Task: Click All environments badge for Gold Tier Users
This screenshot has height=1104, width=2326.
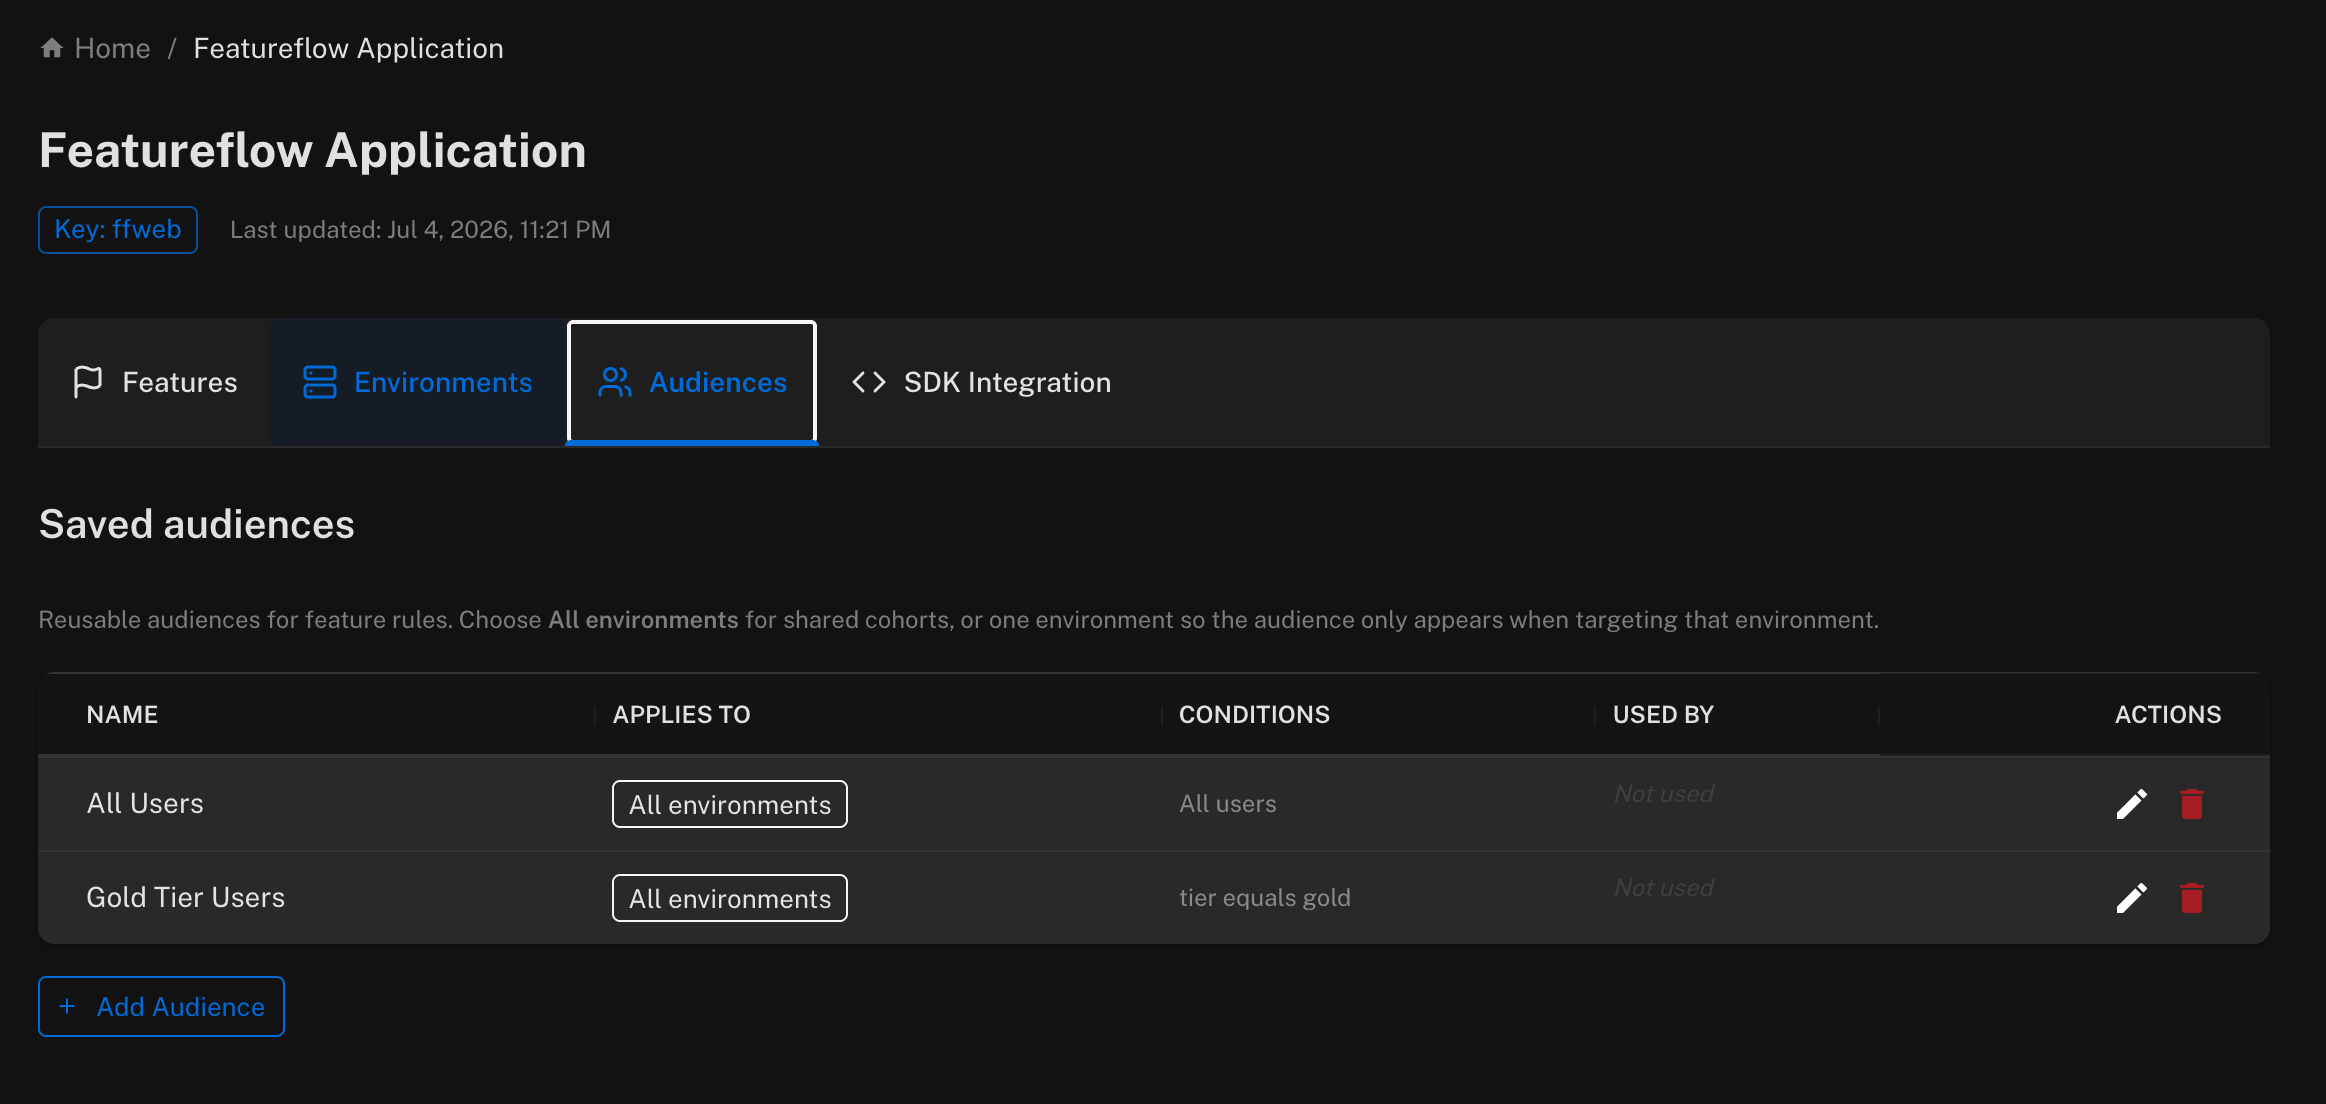Action: pyautogui.click(x=730, y=898)
